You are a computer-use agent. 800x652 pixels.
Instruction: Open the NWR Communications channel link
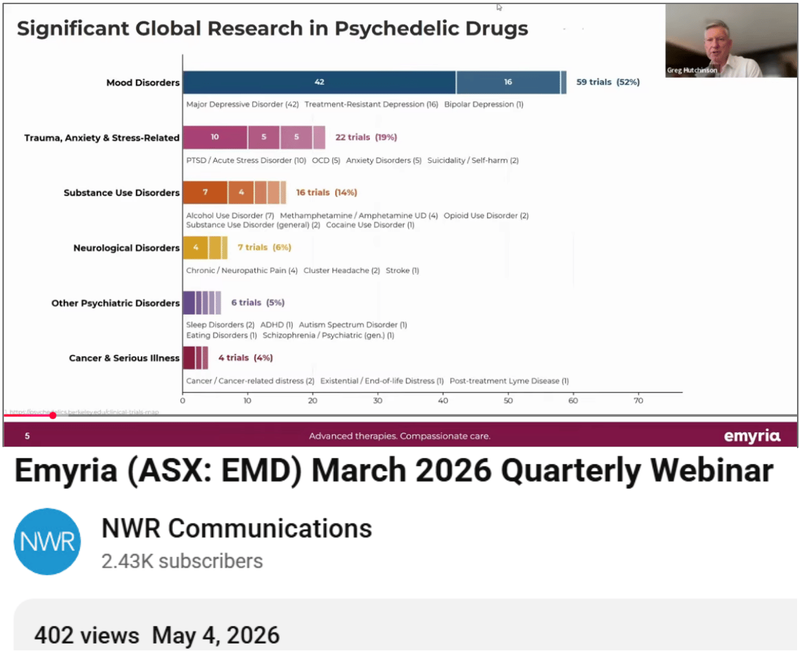(237, 529)
